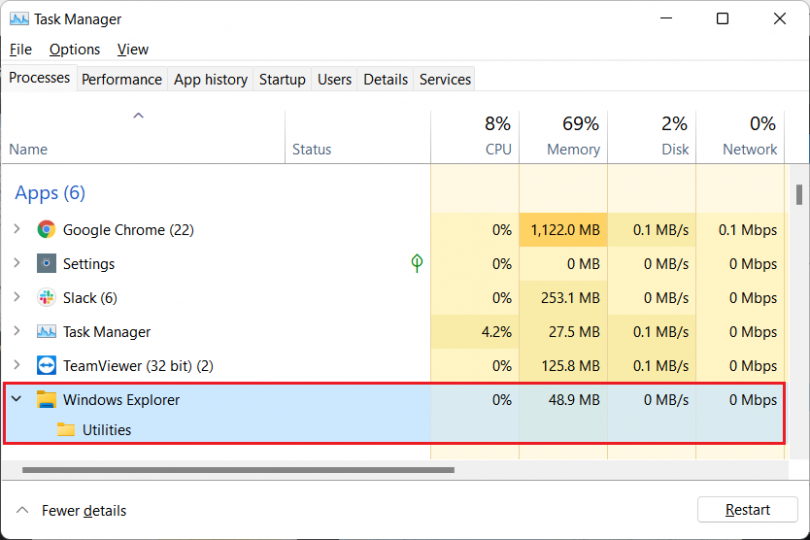Open the Startup tab

[x=282, y=79]
